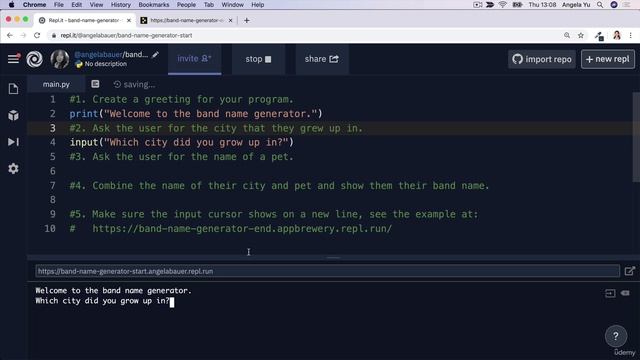The height and width of the screenshot is (360, 640).
Task: Click the browser address bar URL
Action: pyautogui.click(x=126, y=36)
